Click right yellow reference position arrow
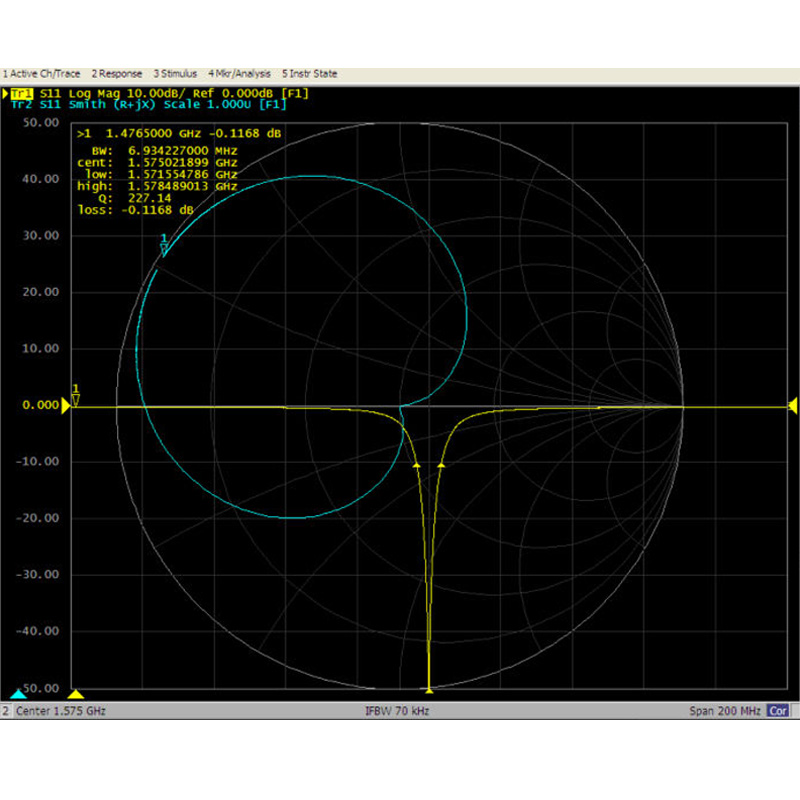 792,405
